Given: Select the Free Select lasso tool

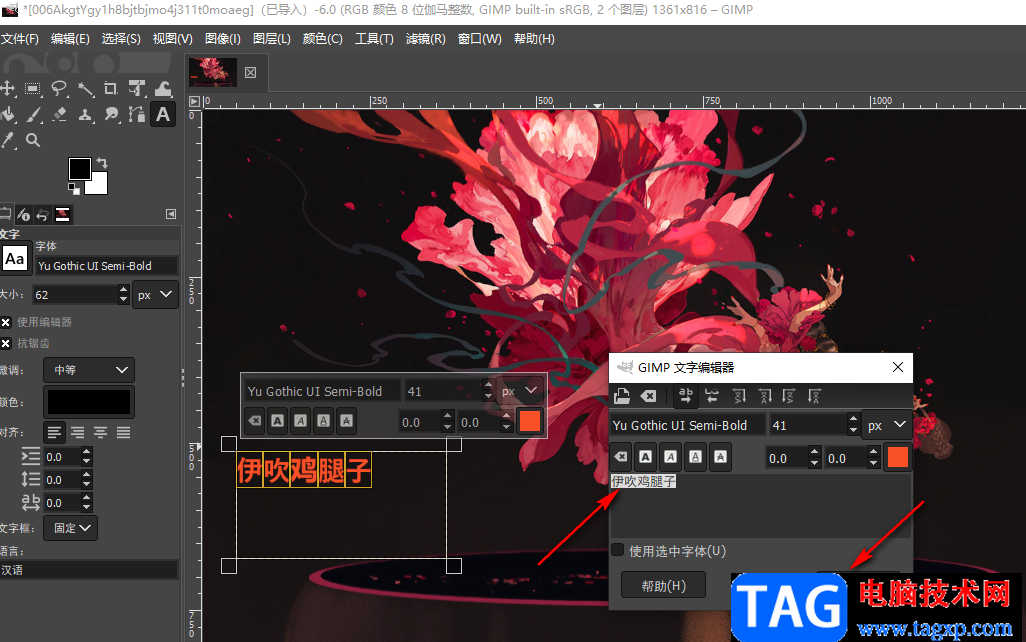Looking at the screenshot, I should (x=59, y=88).
